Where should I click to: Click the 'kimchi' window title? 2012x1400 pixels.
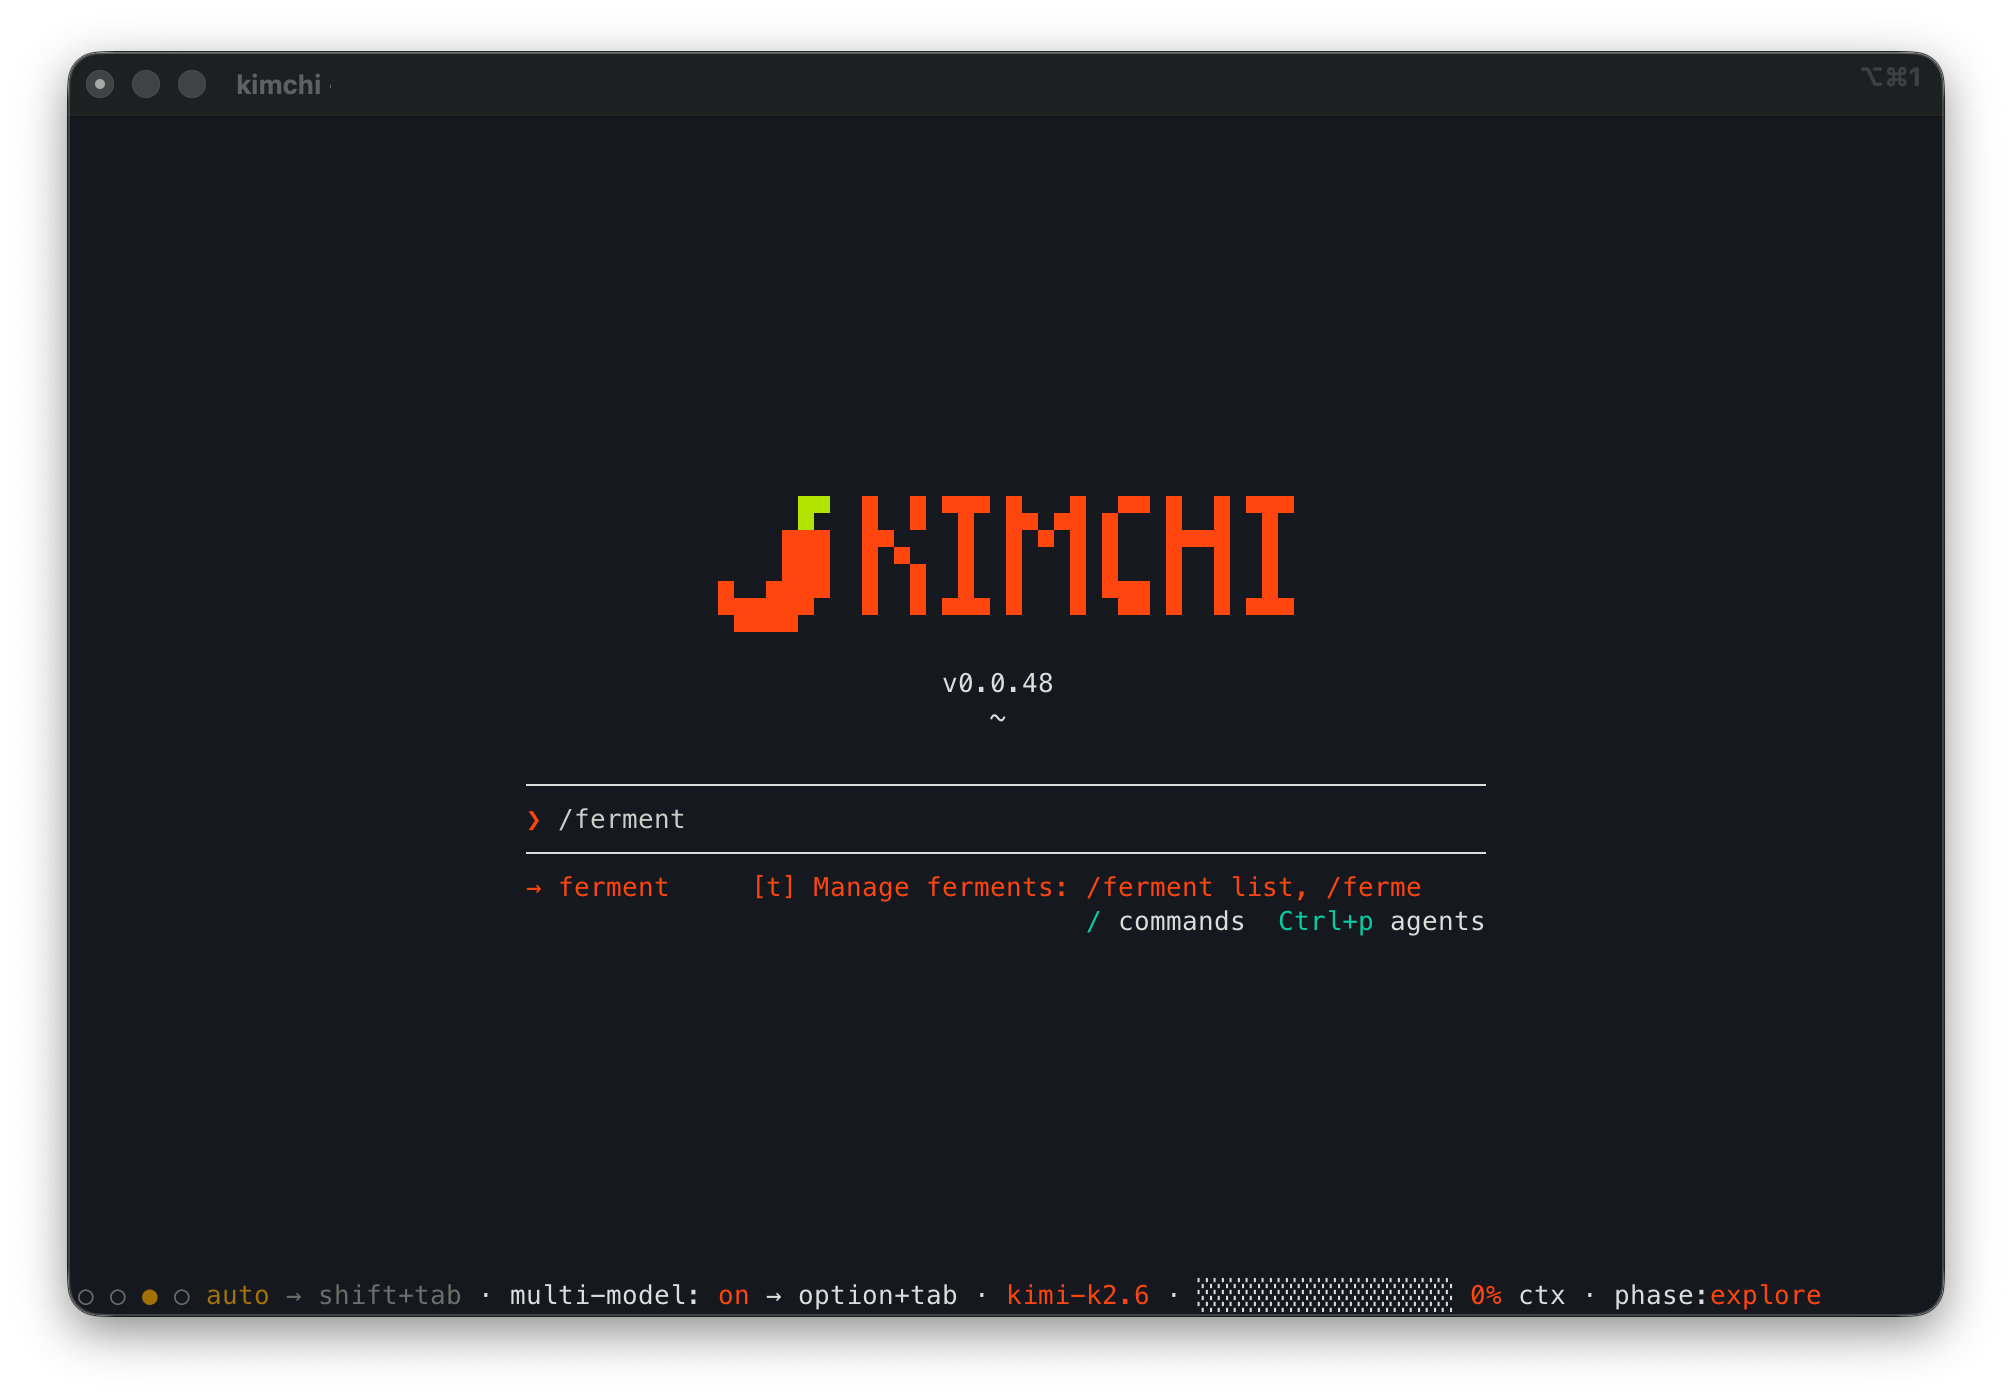pyautogui.click(x=278, y=85)
